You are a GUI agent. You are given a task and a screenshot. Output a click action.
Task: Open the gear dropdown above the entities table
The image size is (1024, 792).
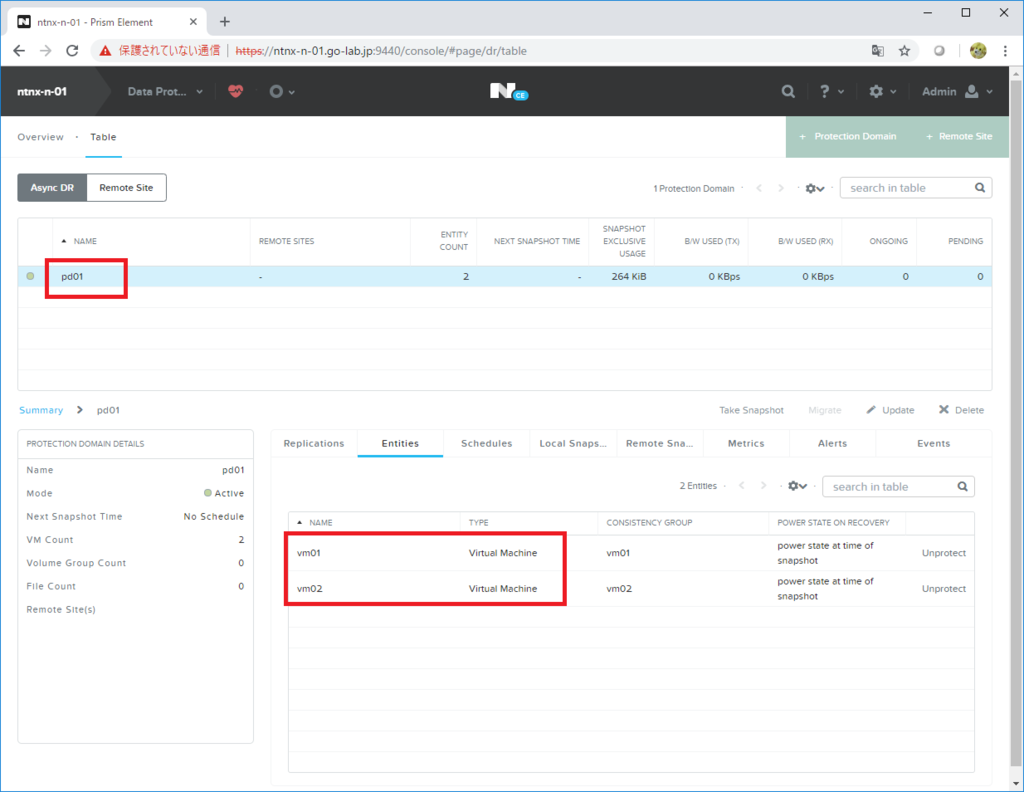793,486
